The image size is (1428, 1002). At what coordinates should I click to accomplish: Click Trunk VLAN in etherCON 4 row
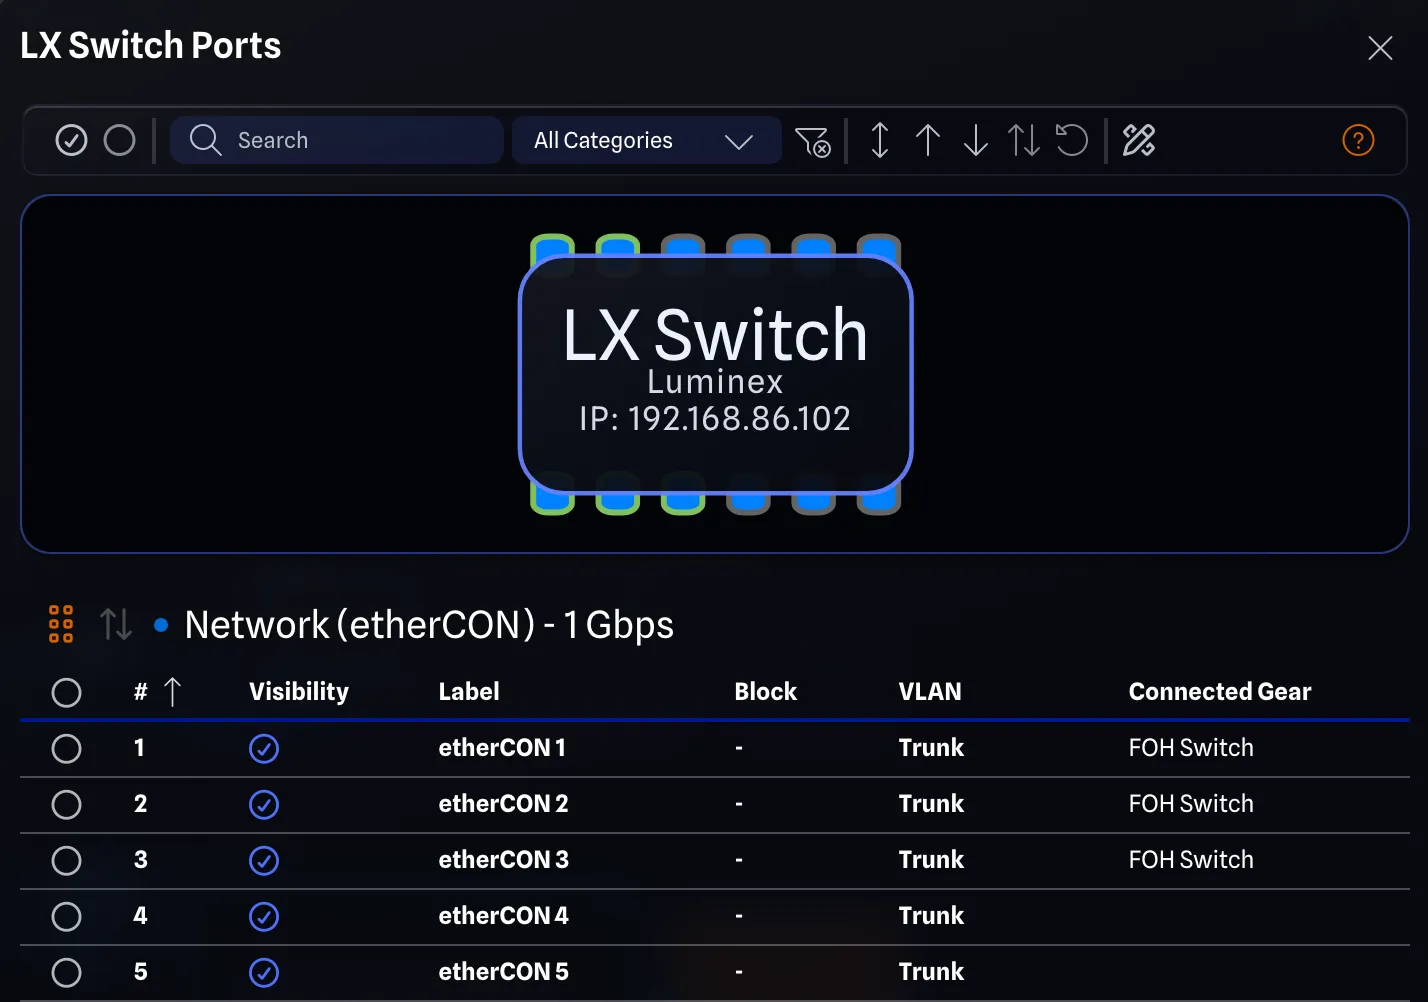931,915
